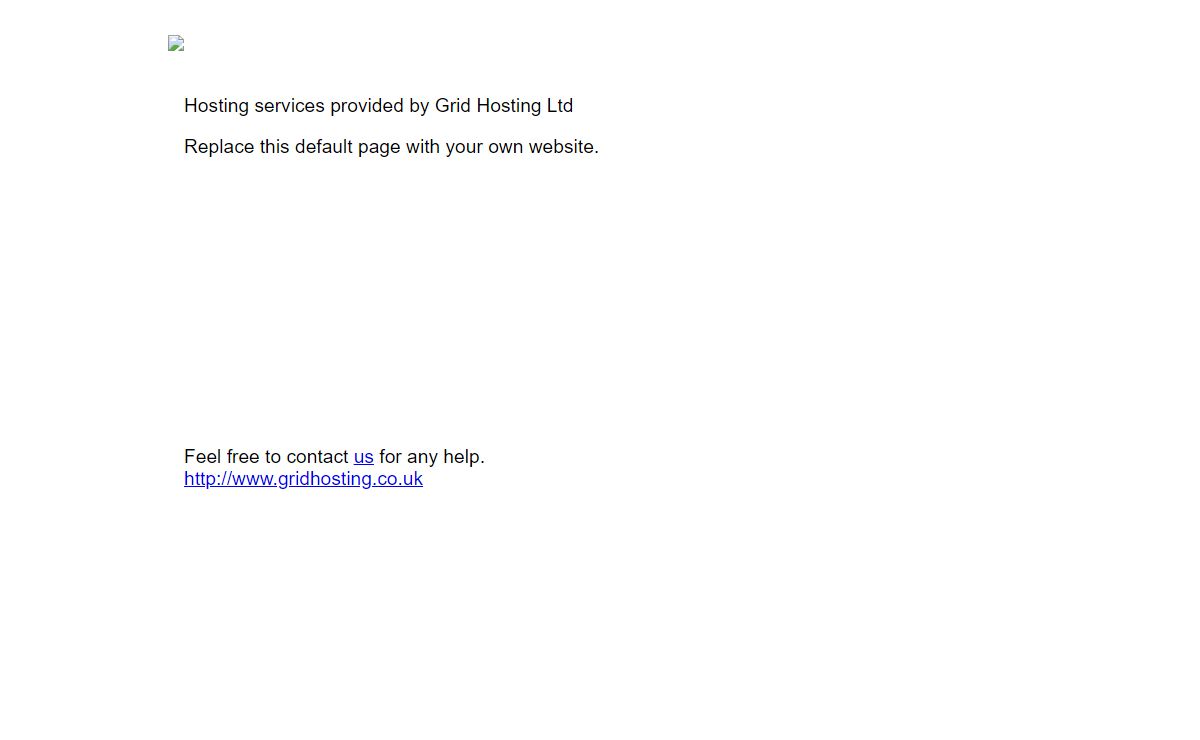Open the http://www.gridhosting.co.uk link
Viewport: 1200px width, 740px height.
(303, 479)
